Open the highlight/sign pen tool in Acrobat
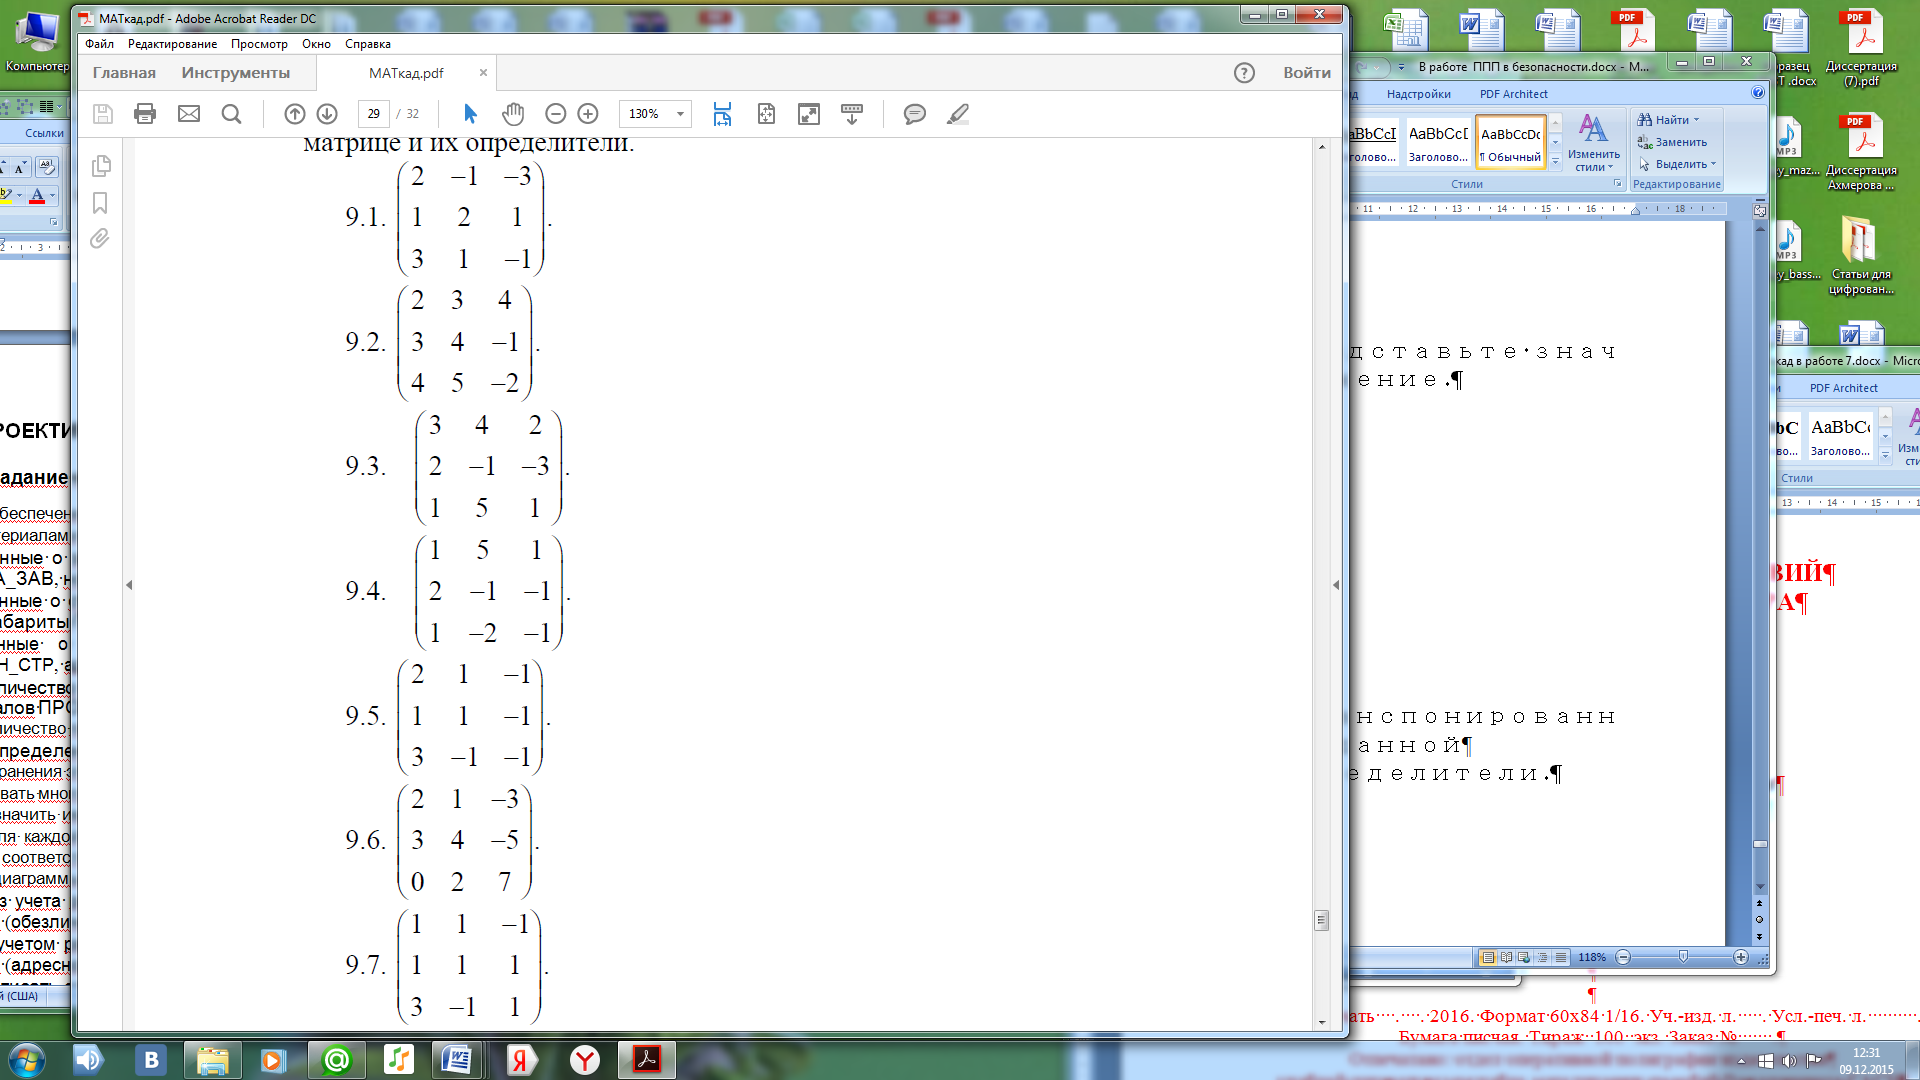Viewport: 1920px width, 1080px height. pyautogui.click(x=958, y=114)
